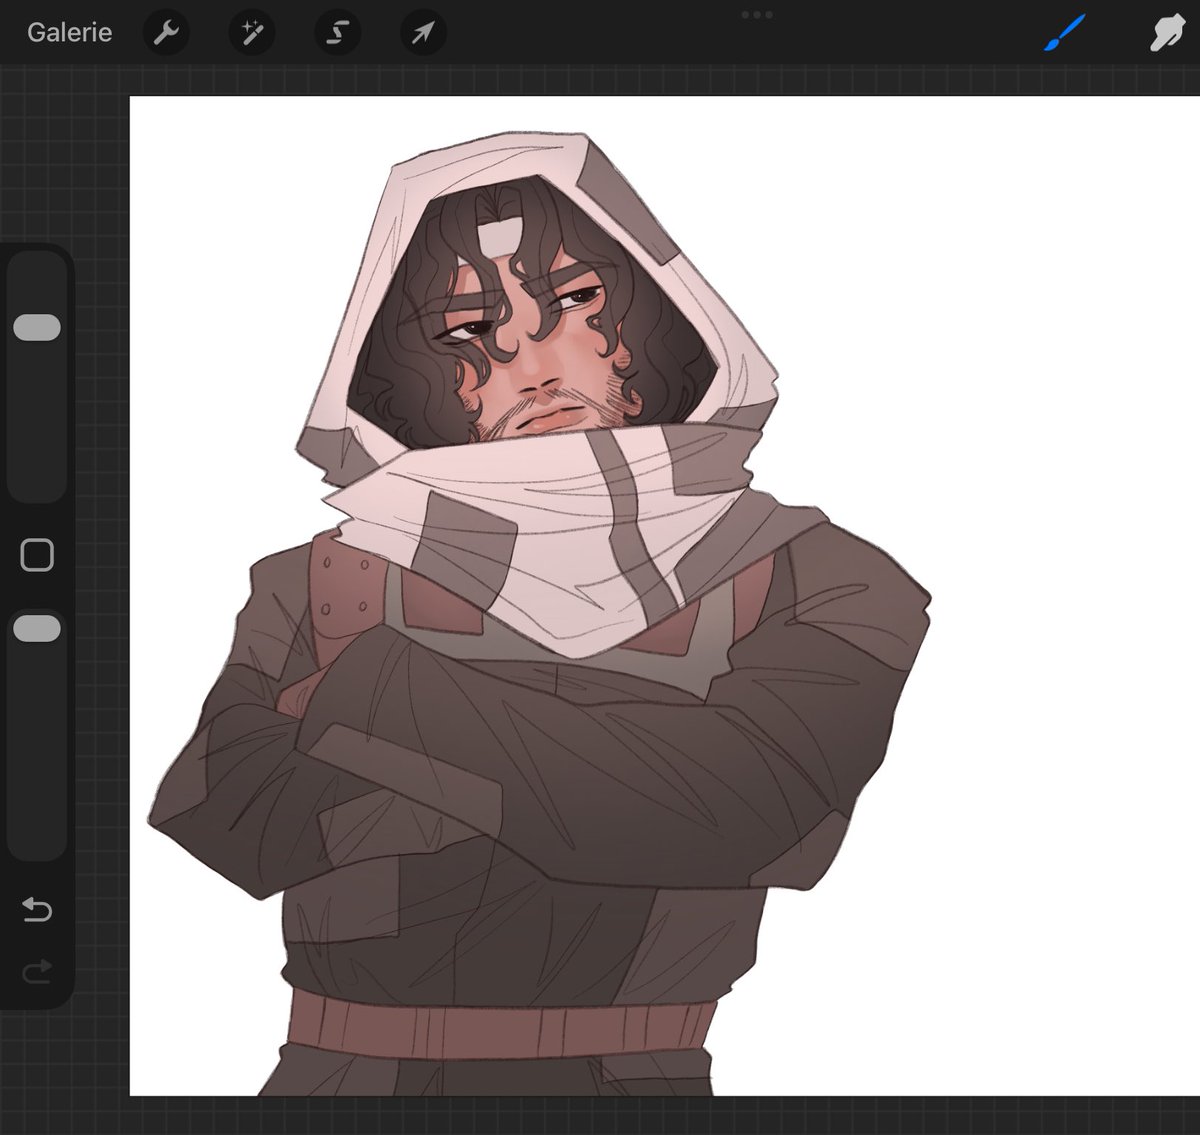
Task: Toggle the eyedropper with the sidebar square
Action: click(x=36, y=554)
